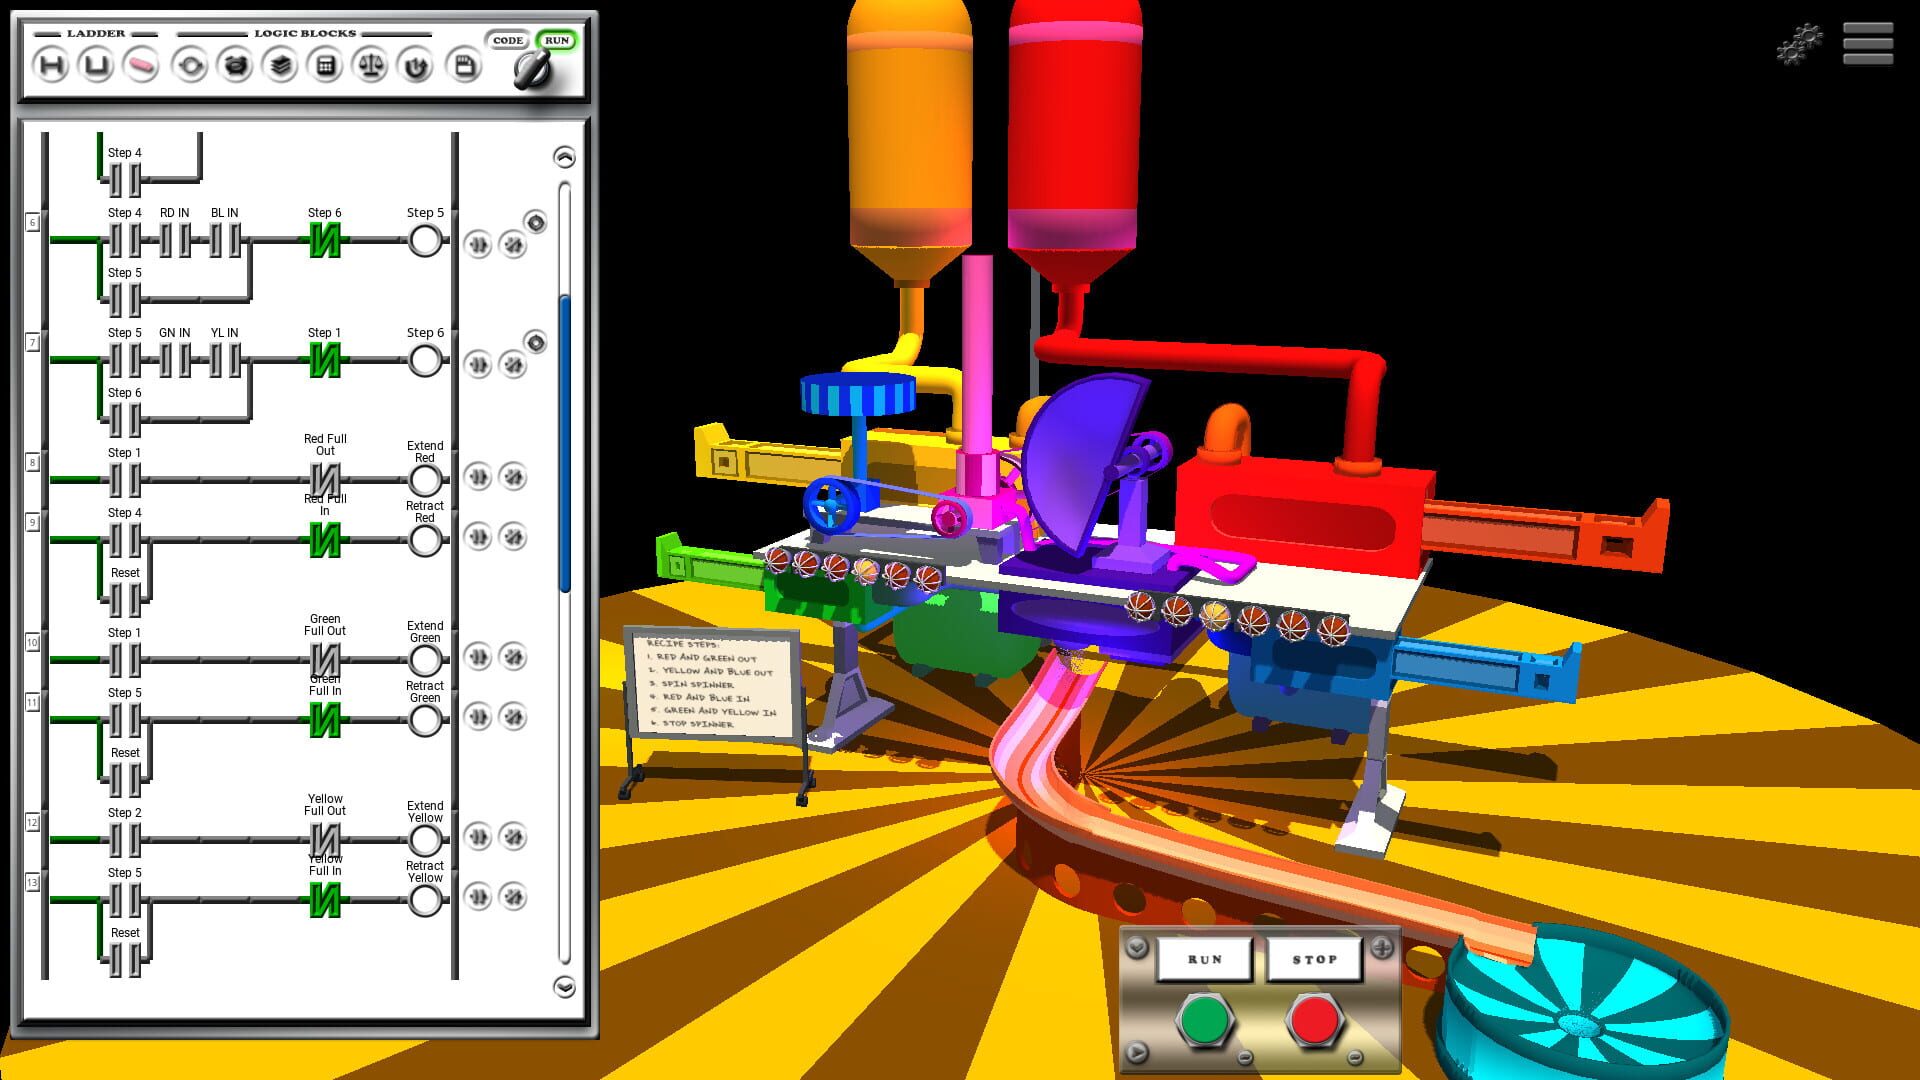
Task: Click the down chevron below the ladder scrollbar
Action: click(x=566, y=986)
